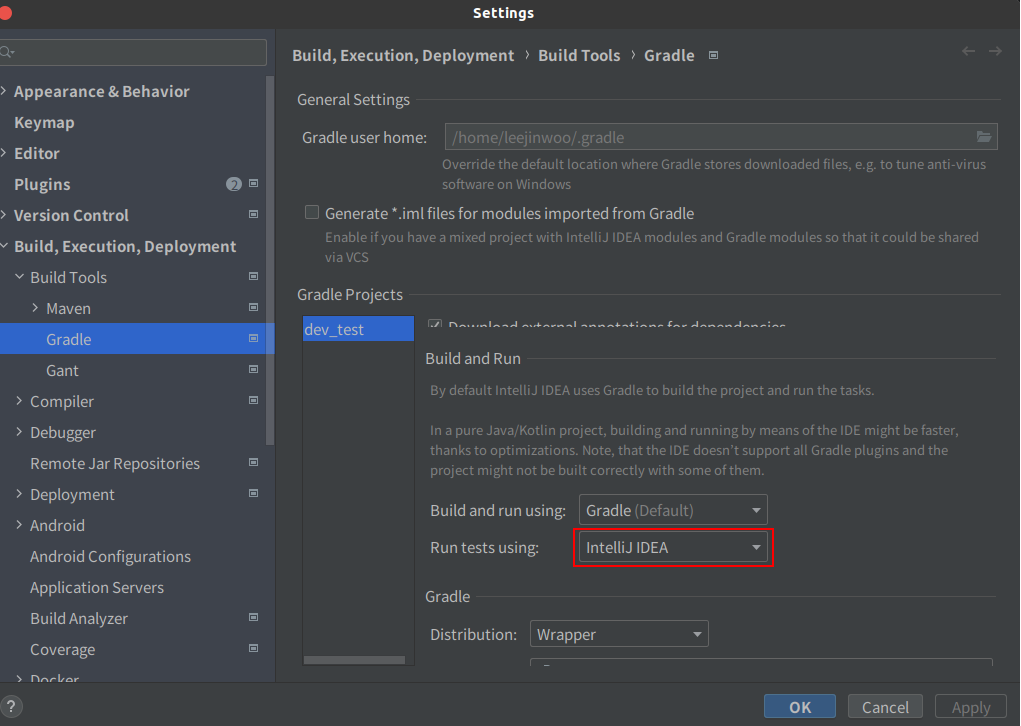Image resolution: width=1021 pixels, height=726 pixels.
Task: Select Remote Jar Repositories item
Action: pos(115,464)
